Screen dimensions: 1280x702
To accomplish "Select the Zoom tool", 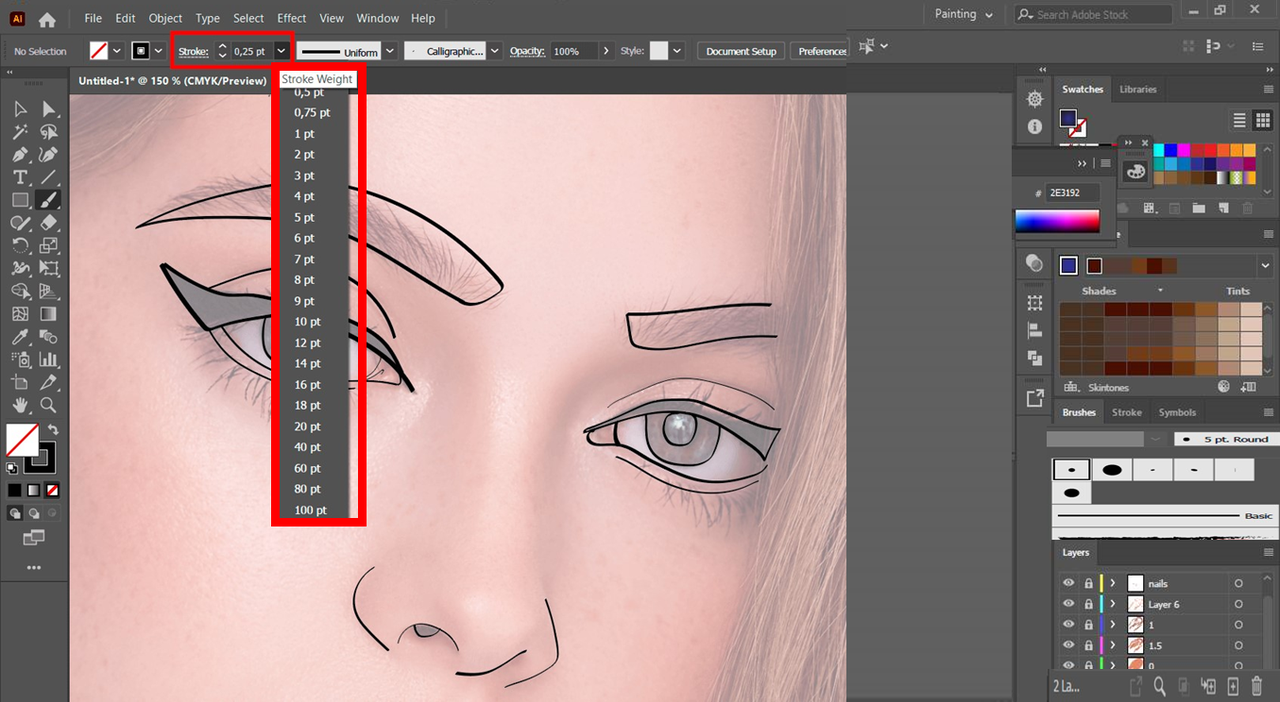I will coord(48,405).
